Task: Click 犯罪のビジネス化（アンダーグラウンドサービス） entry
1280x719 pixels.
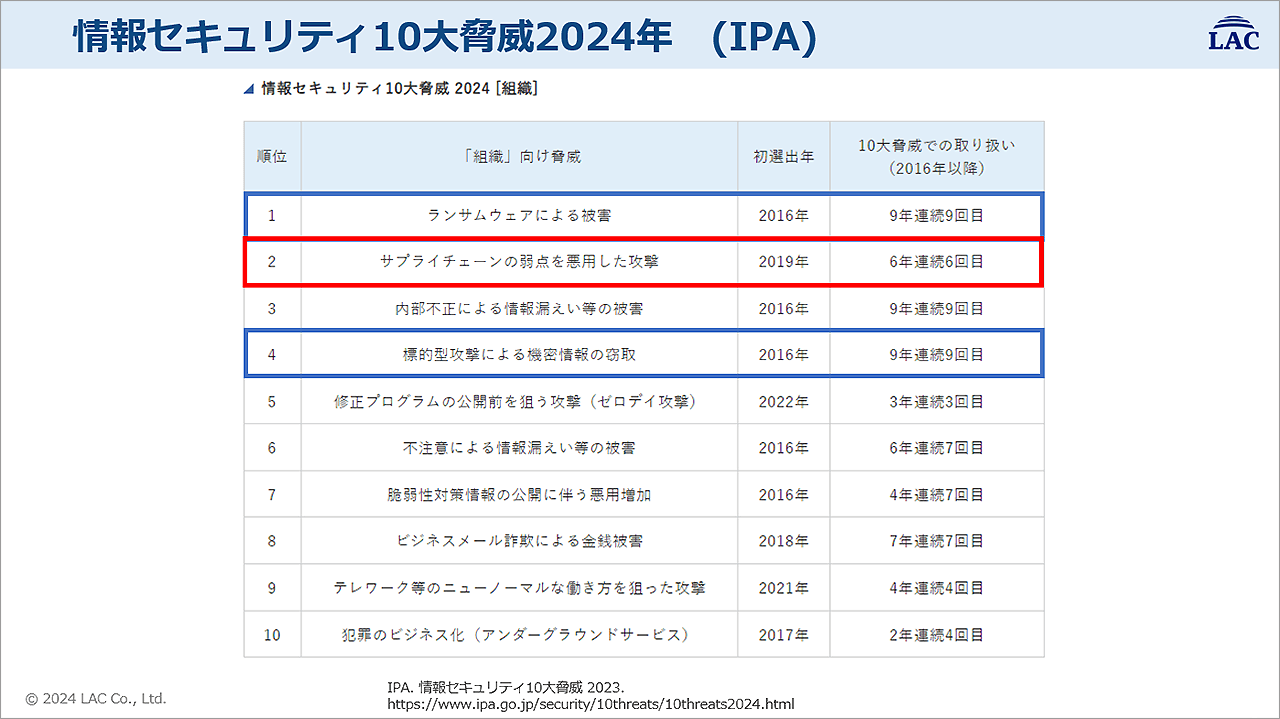Action: point(519,635)
